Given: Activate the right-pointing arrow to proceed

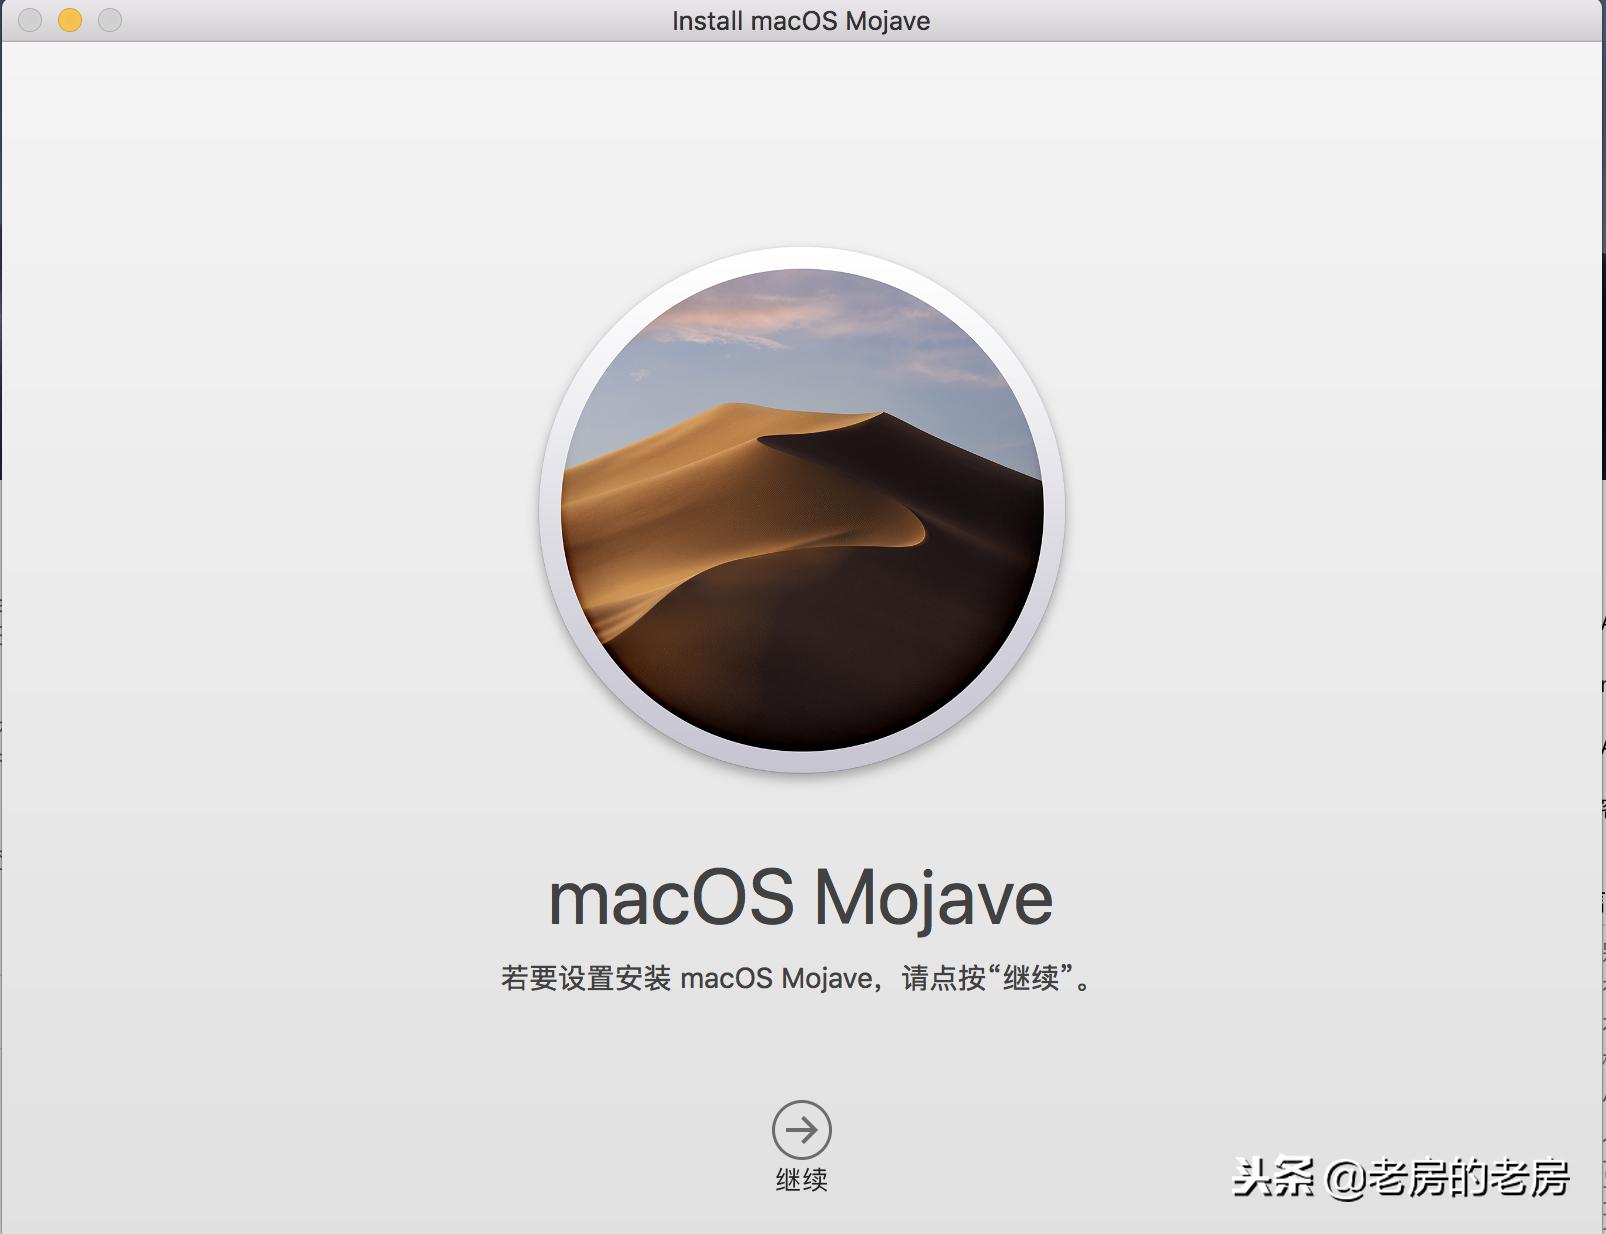Looking at the screenshot, I should click(800, 1128).
